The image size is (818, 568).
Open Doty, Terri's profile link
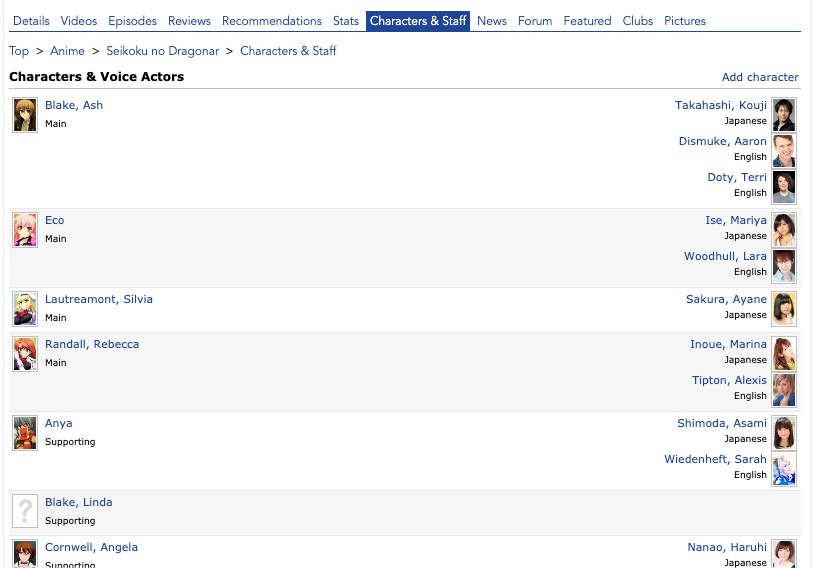[x=737, y=177]
